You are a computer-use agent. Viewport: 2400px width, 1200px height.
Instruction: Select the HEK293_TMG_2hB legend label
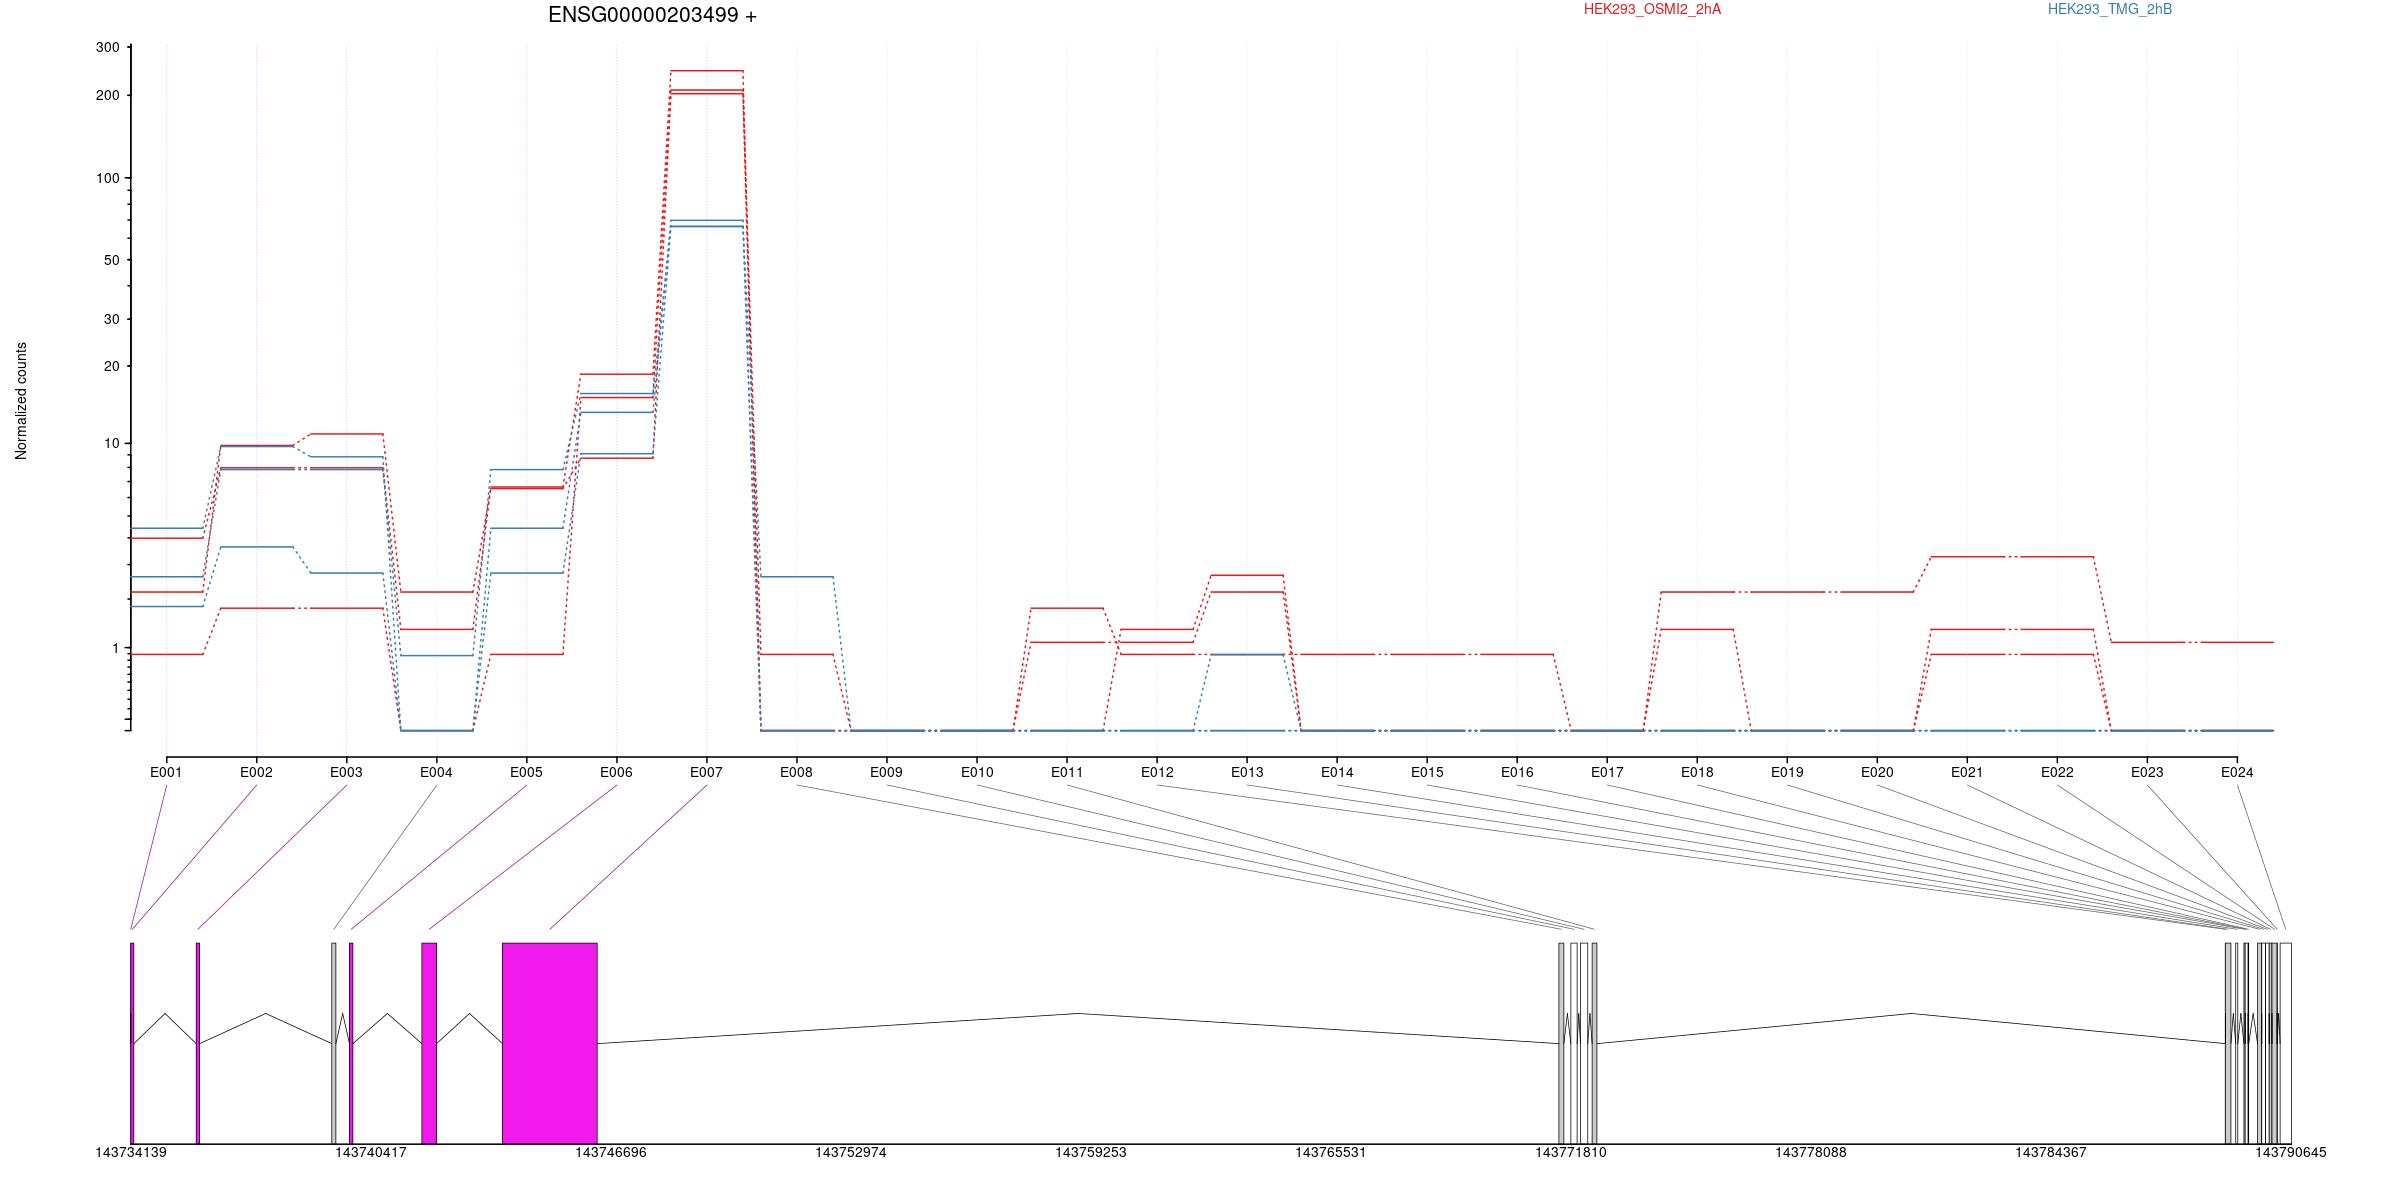click(2110, 9)
